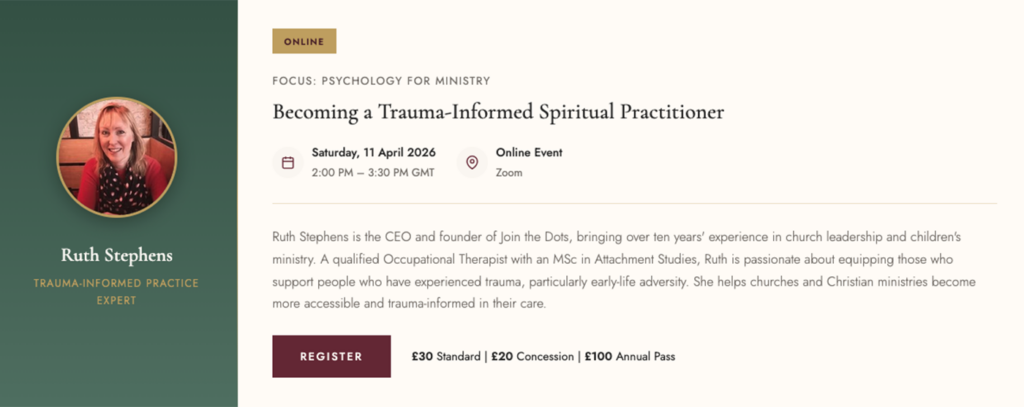Select the Saturday, 11 April 2026 date
Viewport: 1024px width, 407px height.
[372, 153]
